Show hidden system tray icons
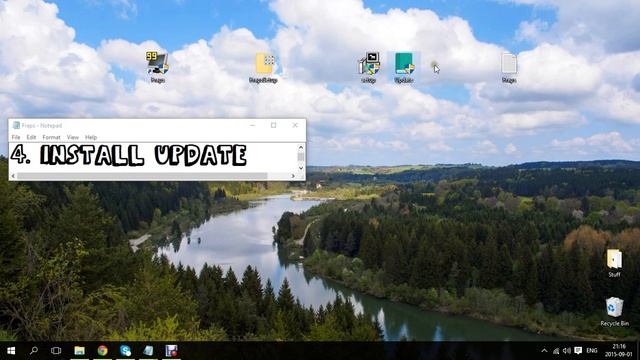The image size is (640, 360). tap(544, 351)
